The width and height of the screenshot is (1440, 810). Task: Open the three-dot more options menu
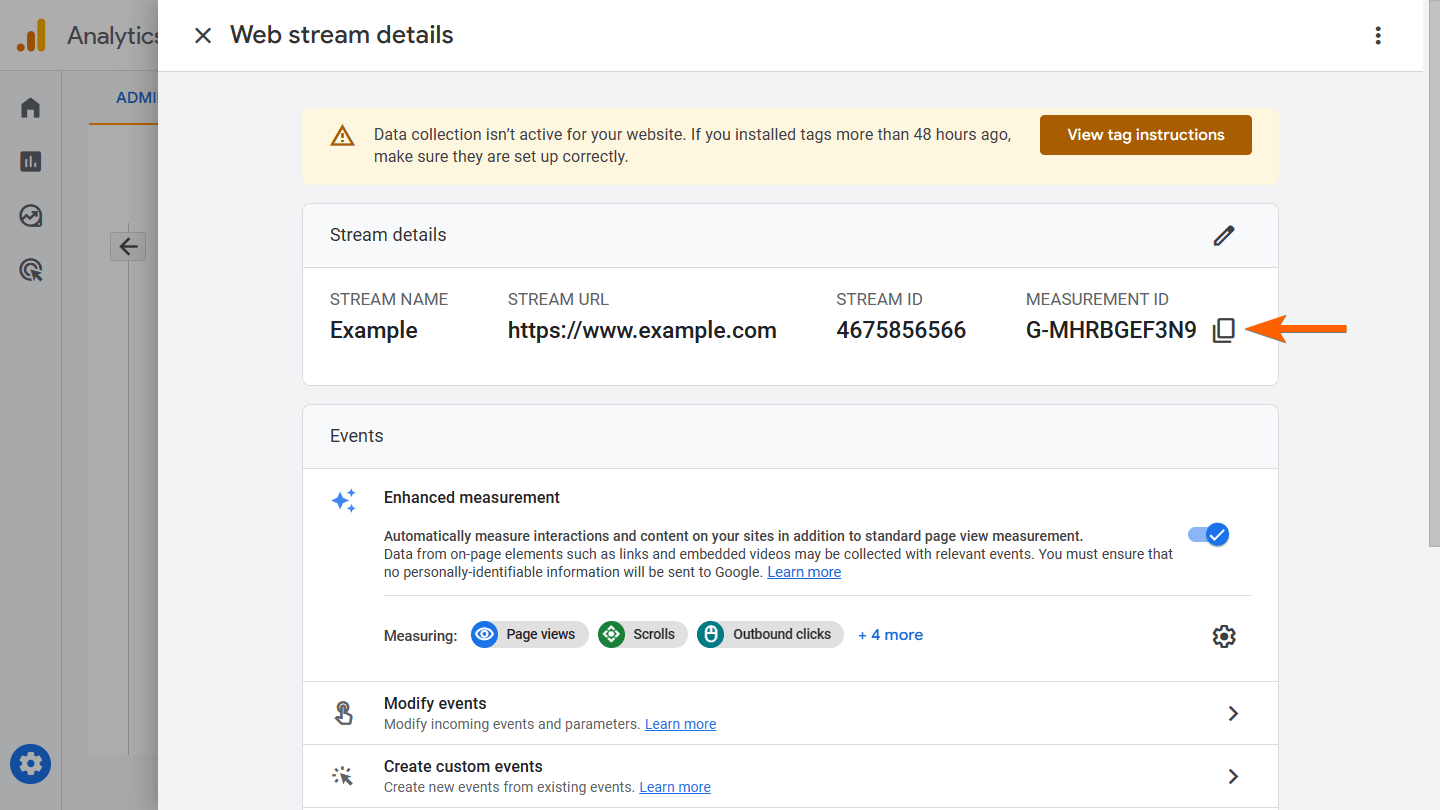coord(1378,36)
